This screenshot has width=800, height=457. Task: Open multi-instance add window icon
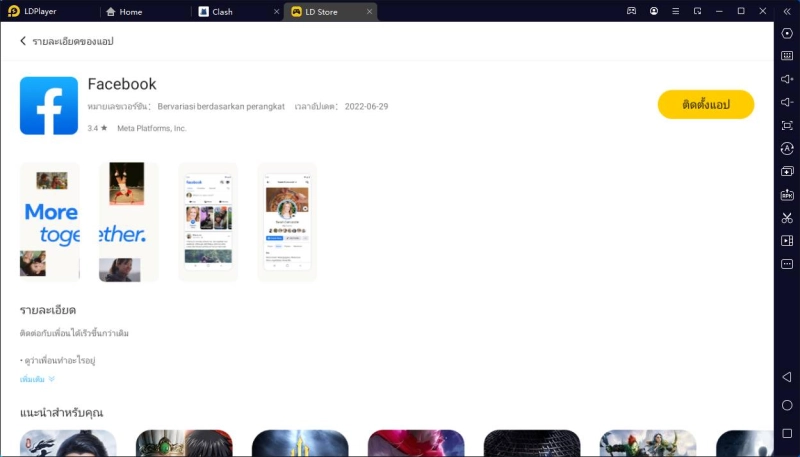pos(787,171)
